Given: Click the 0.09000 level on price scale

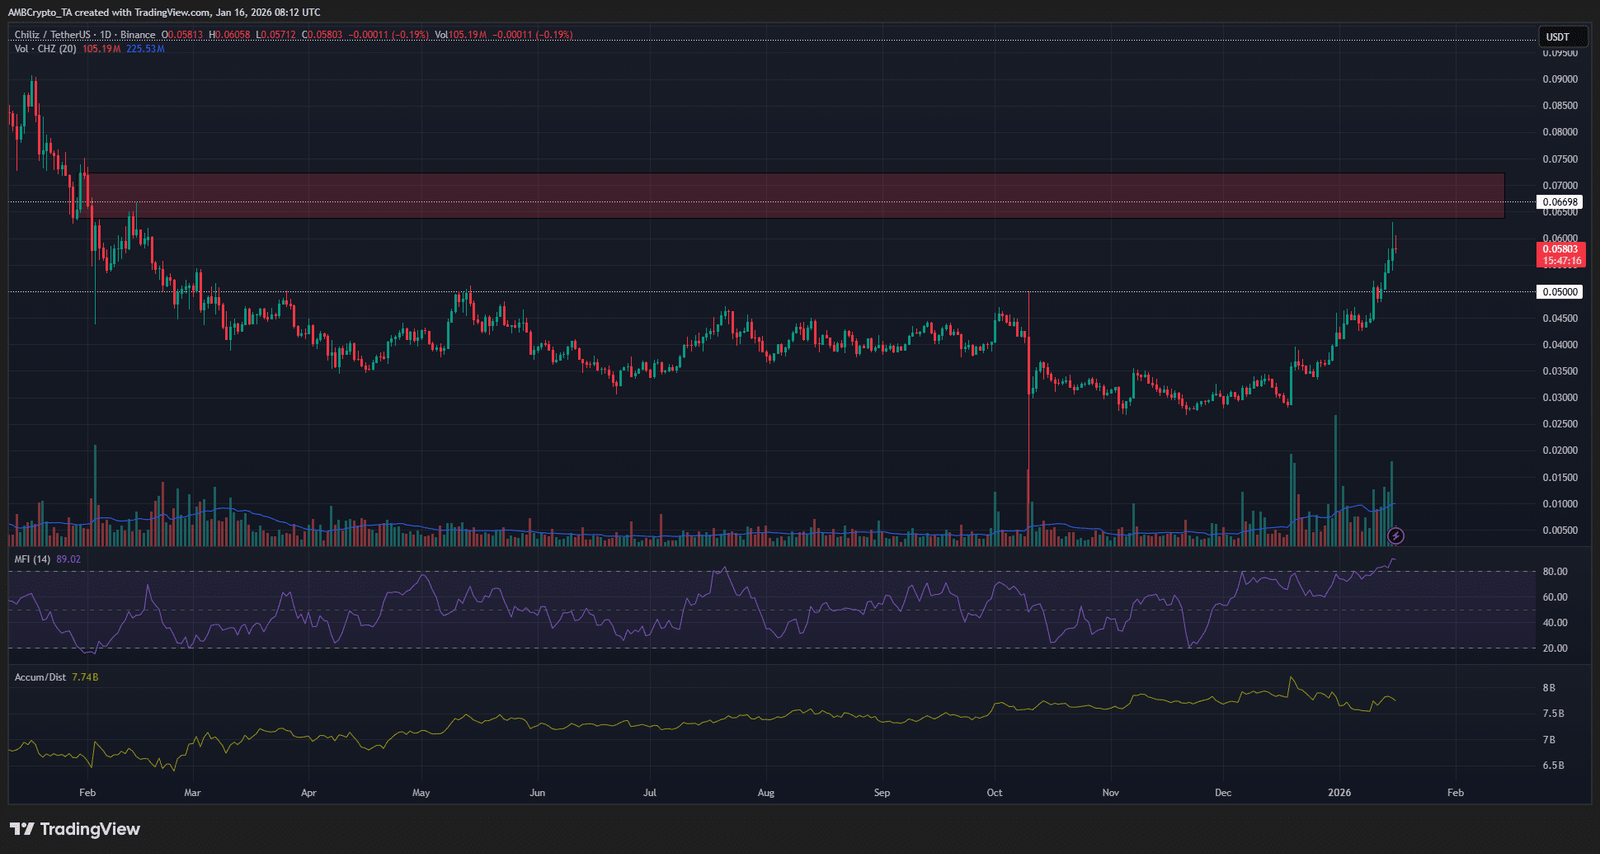Looking at the screenshot, I should tap(1560, 79).
